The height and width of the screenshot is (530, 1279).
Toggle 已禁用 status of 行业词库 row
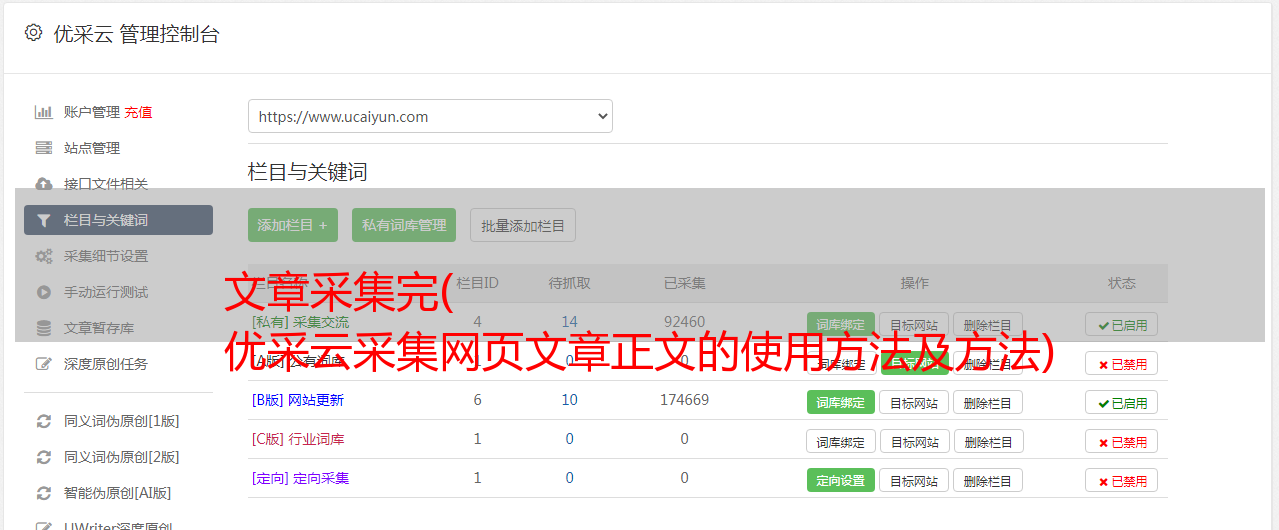click(x=1122, y=441)
